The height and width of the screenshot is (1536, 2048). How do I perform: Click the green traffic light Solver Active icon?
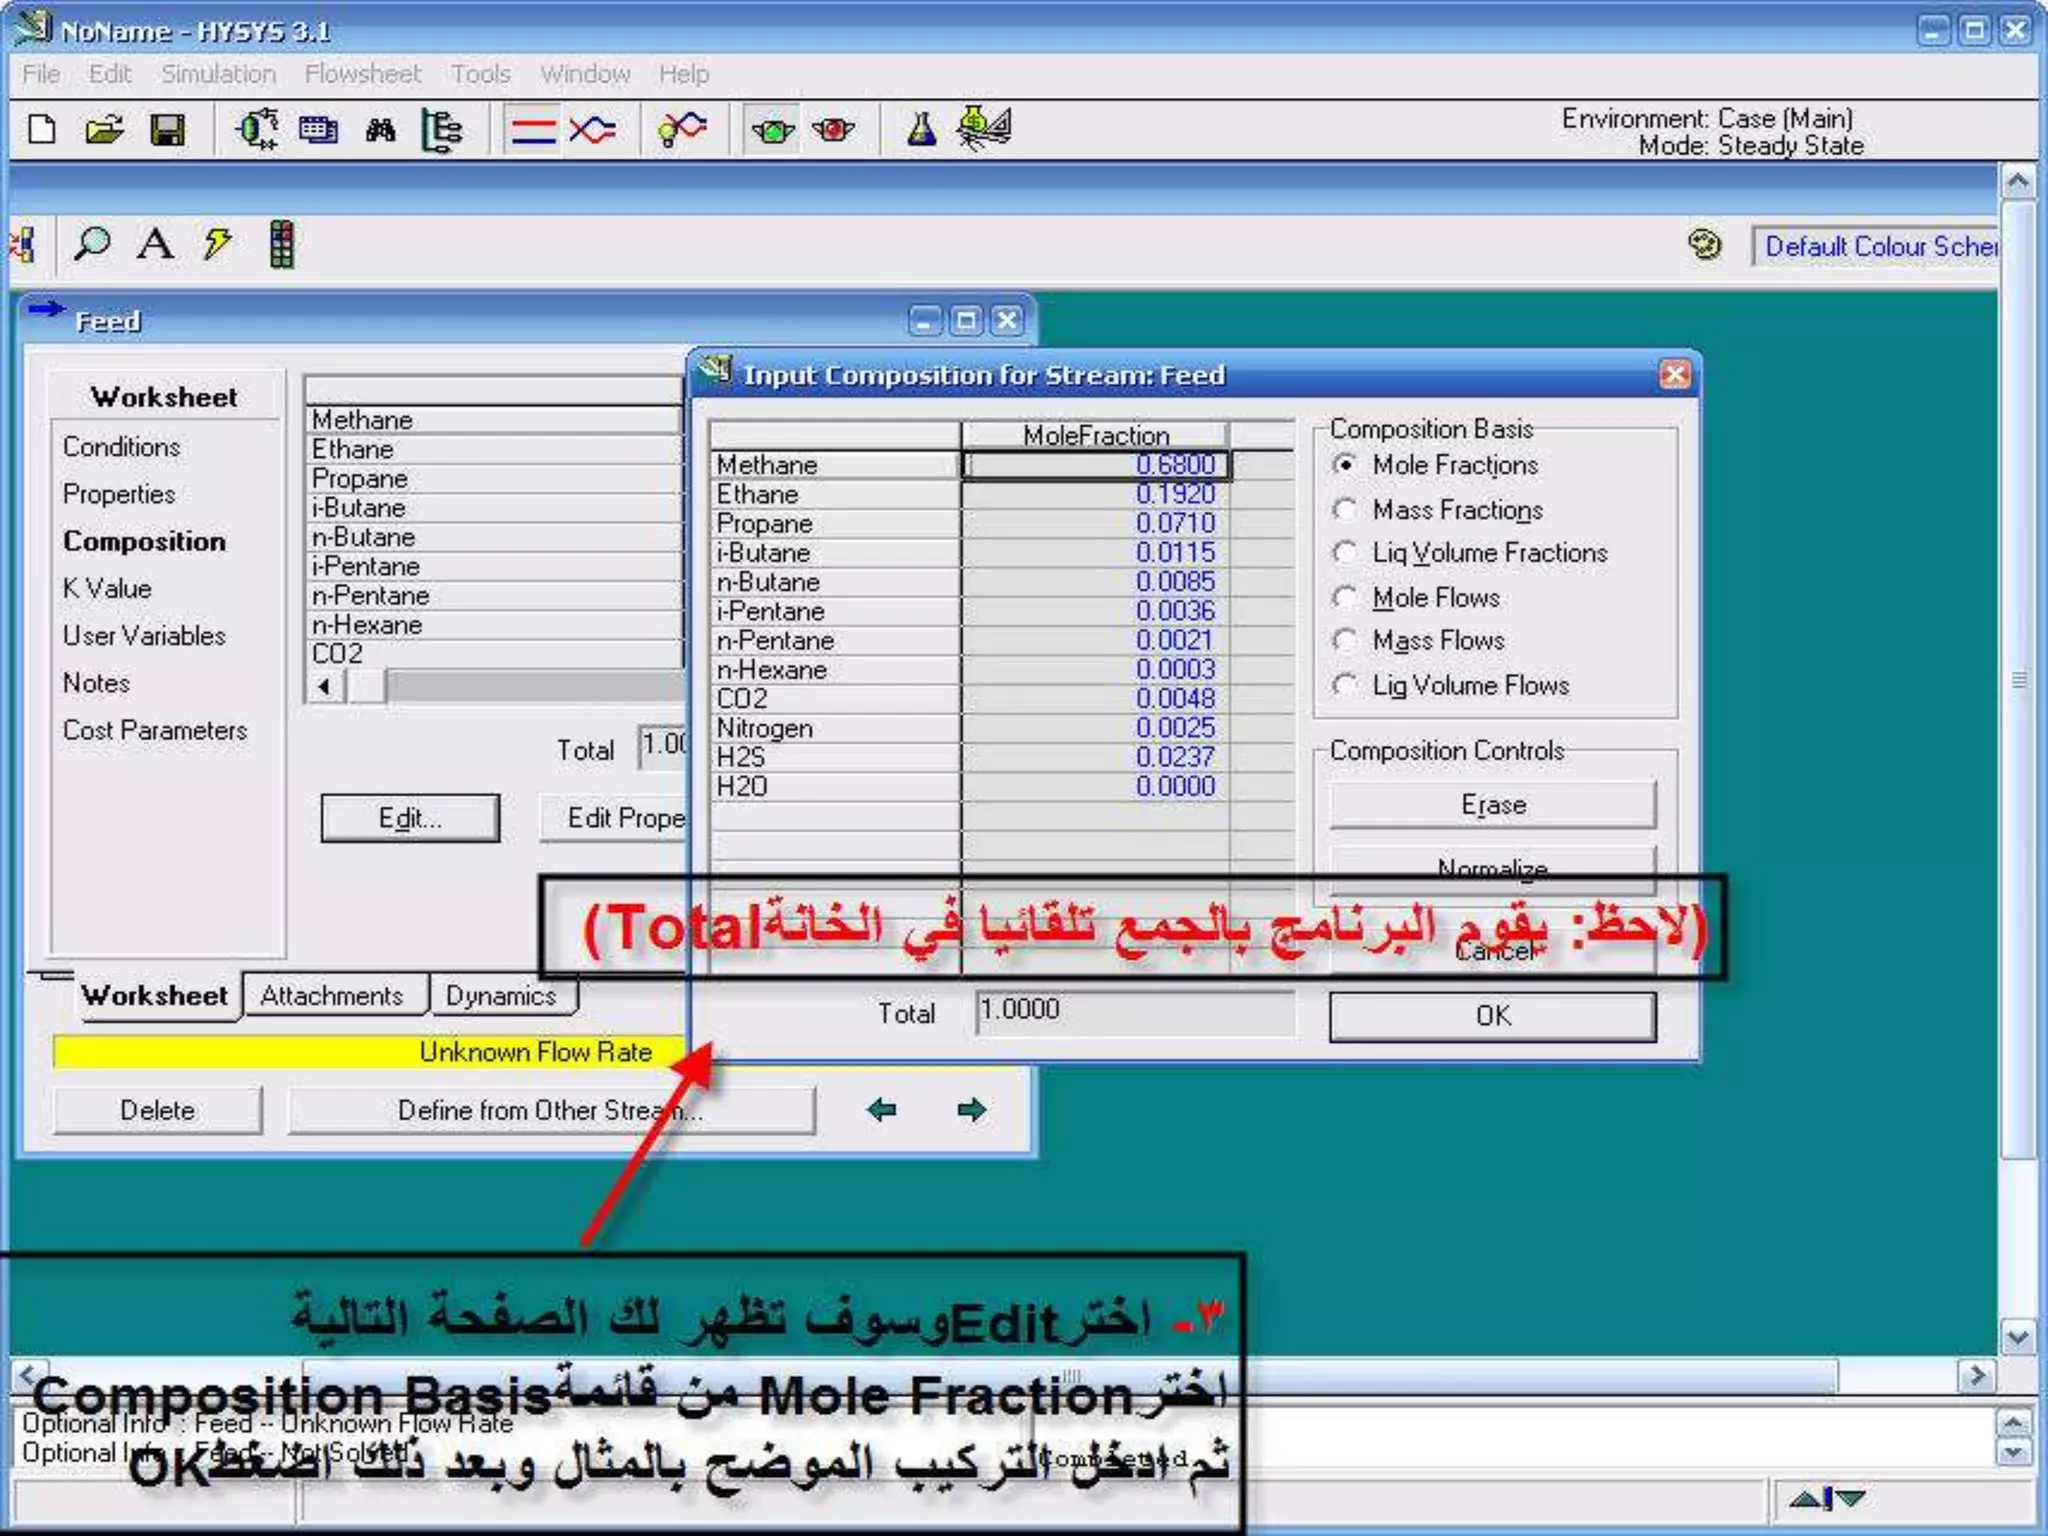[772, 130]
